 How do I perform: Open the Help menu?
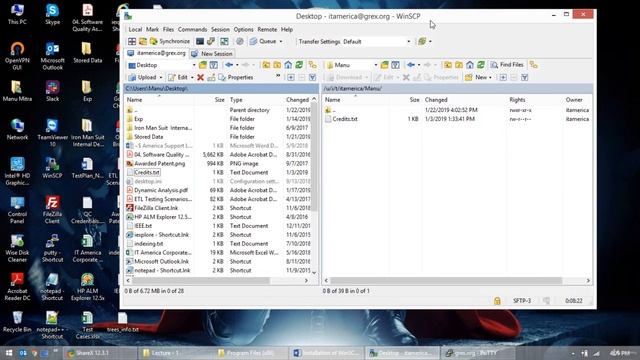tap(287, 29)
